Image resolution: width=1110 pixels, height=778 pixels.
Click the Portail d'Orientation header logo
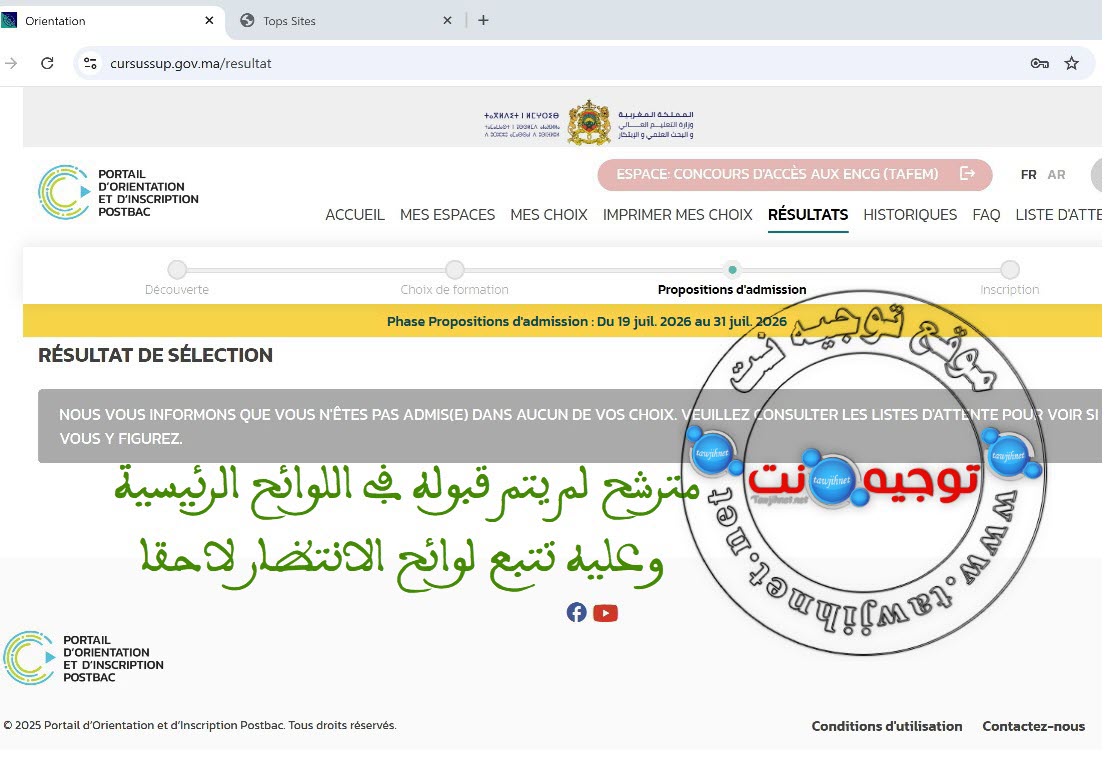(118, 193)
